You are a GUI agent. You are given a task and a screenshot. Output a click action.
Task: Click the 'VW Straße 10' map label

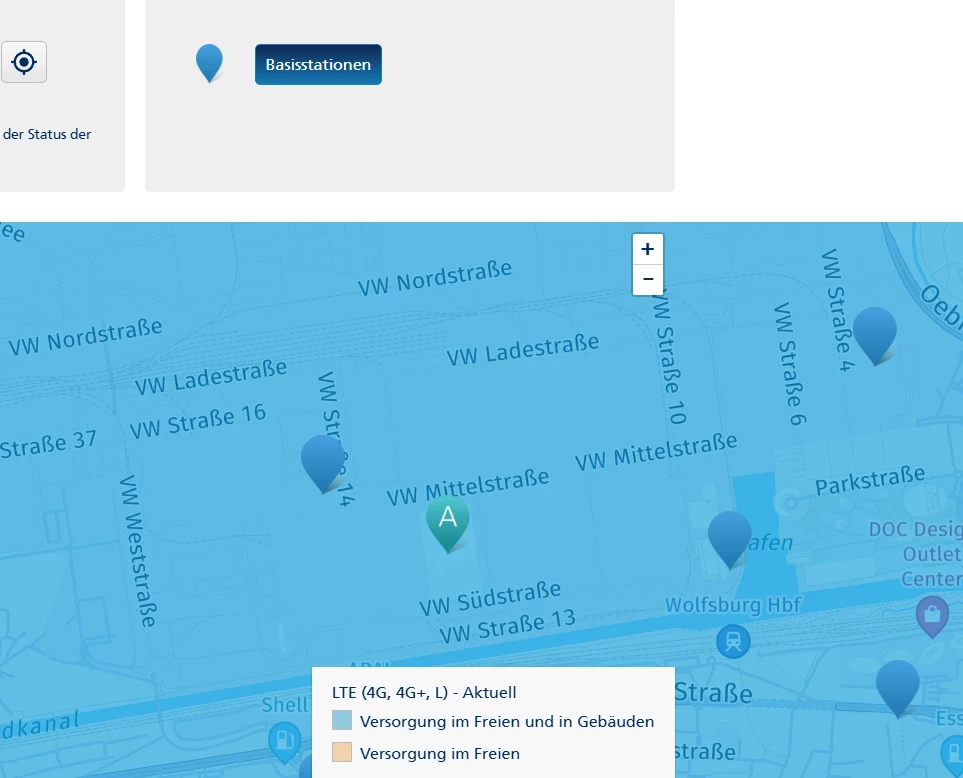[x=669, y=357]
